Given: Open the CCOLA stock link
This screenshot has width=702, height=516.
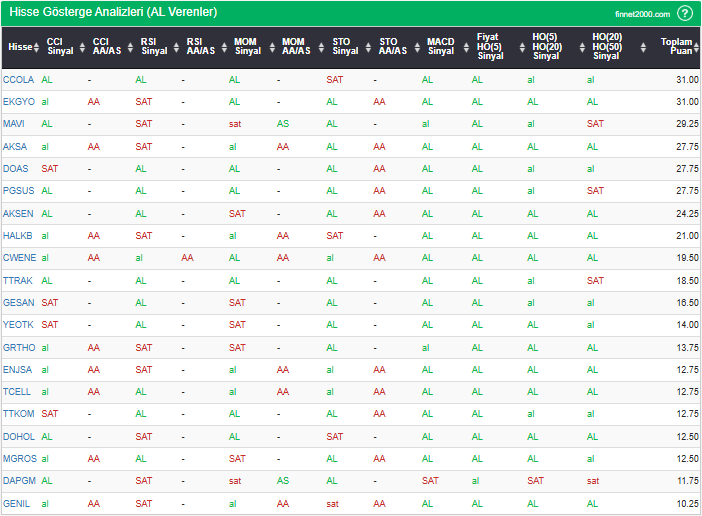Looking at the screenshot, I should [17, 79].
